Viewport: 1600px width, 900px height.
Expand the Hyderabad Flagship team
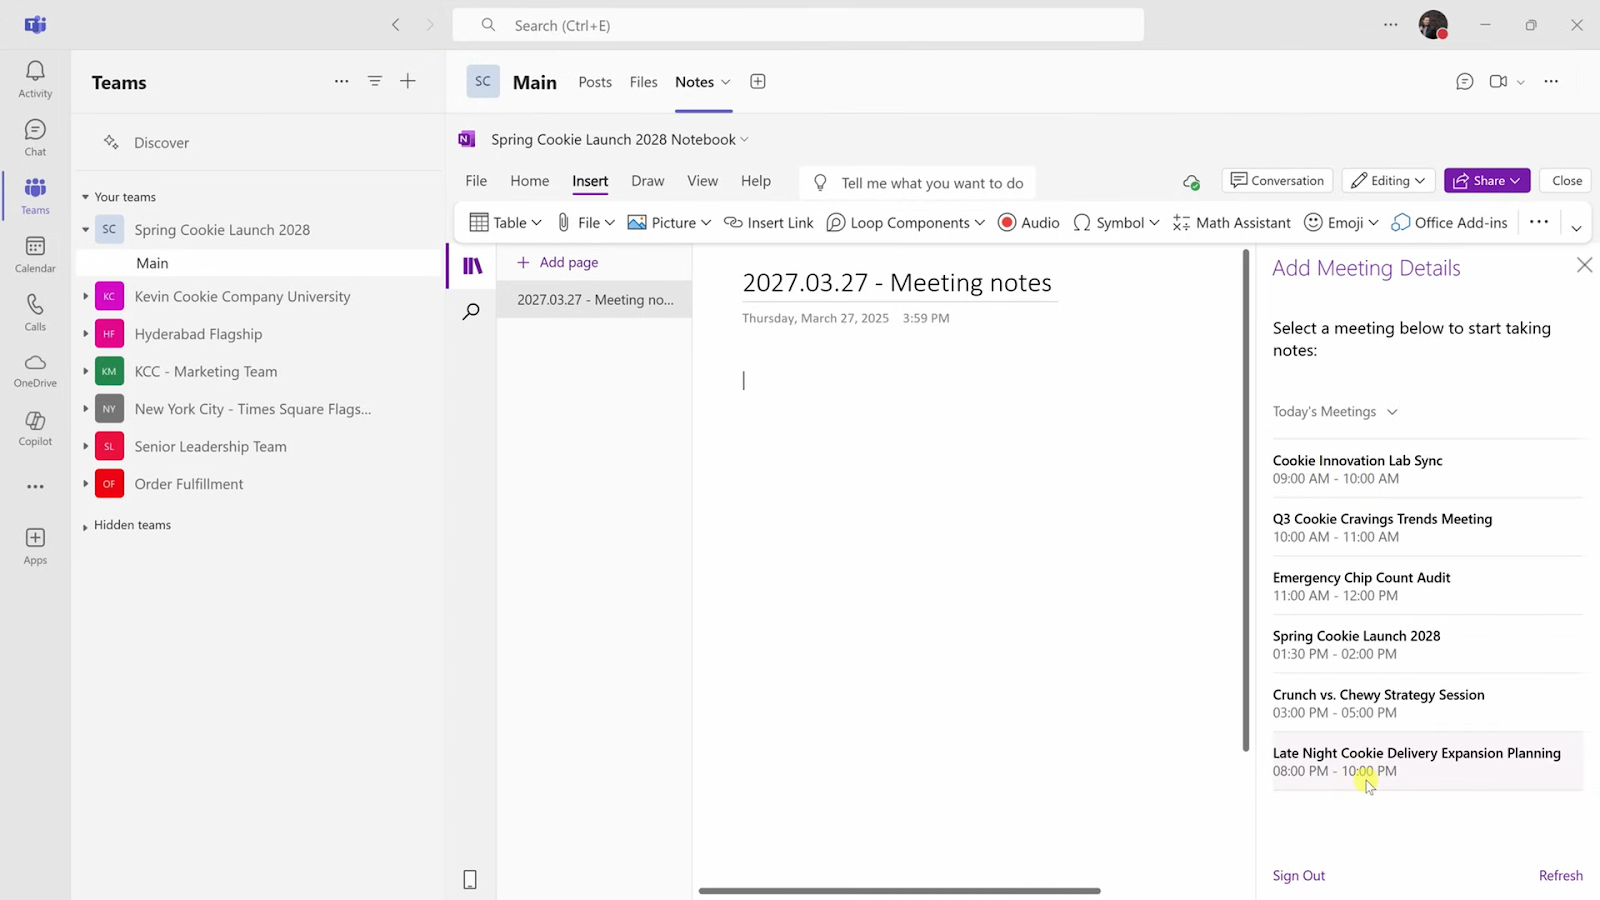click(85, 334)
